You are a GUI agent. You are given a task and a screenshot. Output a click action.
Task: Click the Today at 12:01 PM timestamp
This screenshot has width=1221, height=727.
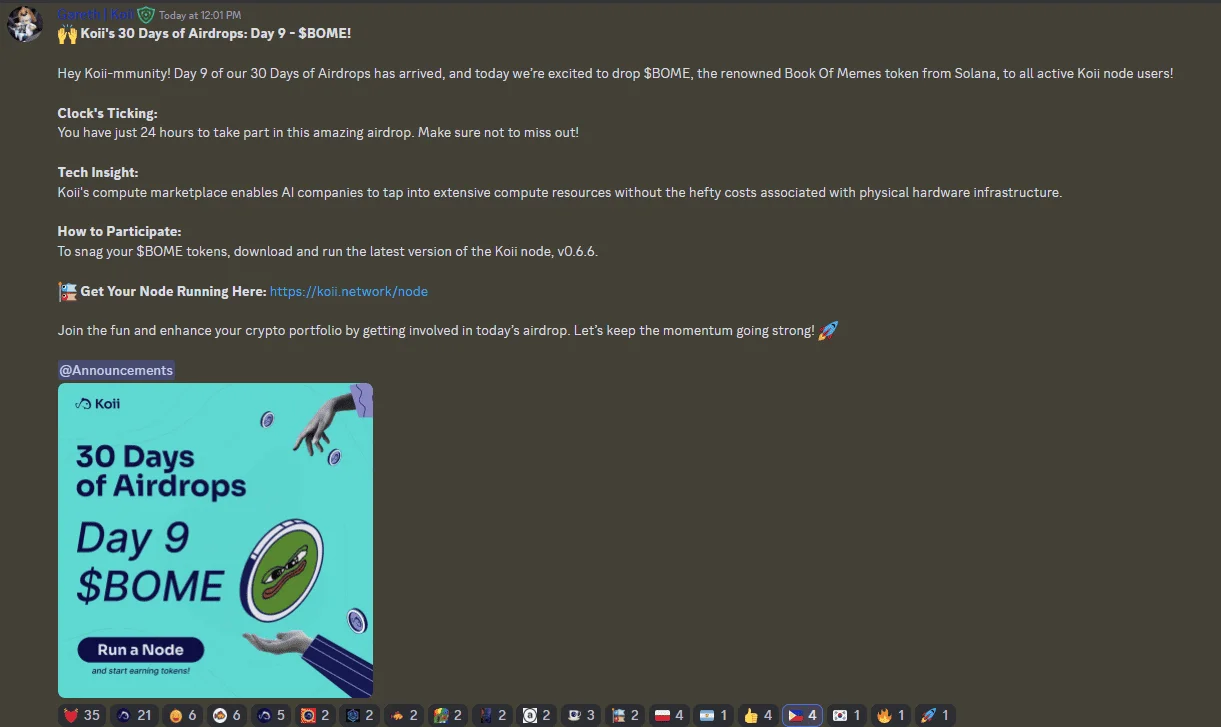point(200,15)
